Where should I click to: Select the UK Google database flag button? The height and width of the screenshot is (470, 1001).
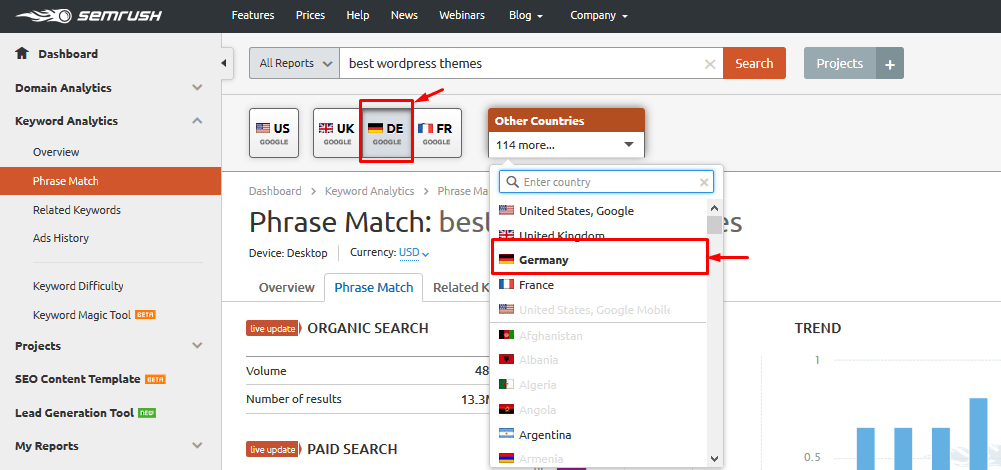(x=337, y=133)
